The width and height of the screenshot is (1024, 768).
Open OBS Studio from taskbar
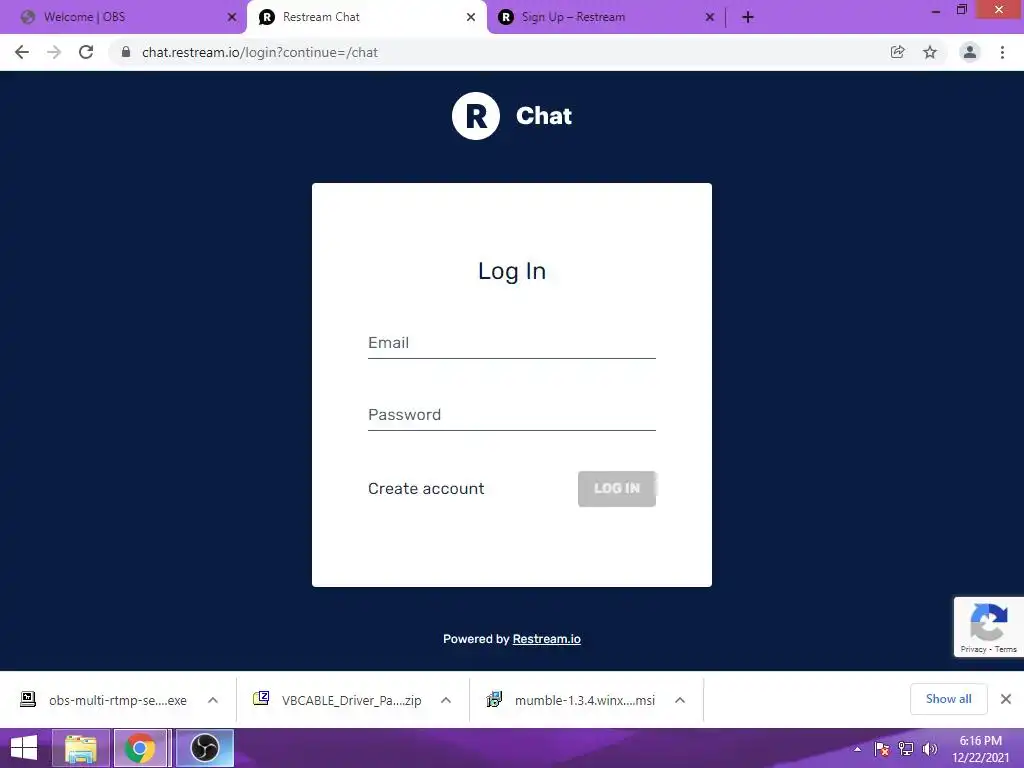[204, 748]
